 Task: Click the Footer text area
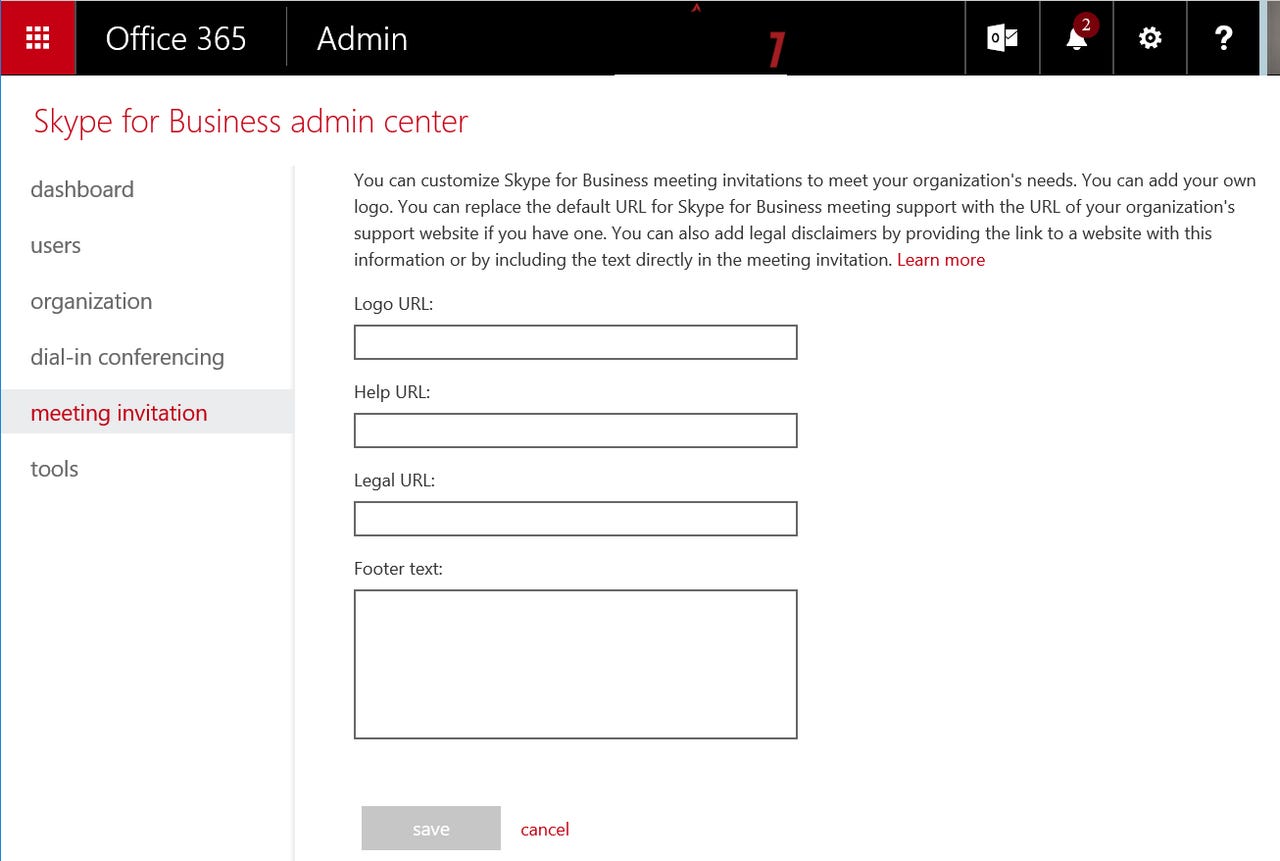coord(575,663)
